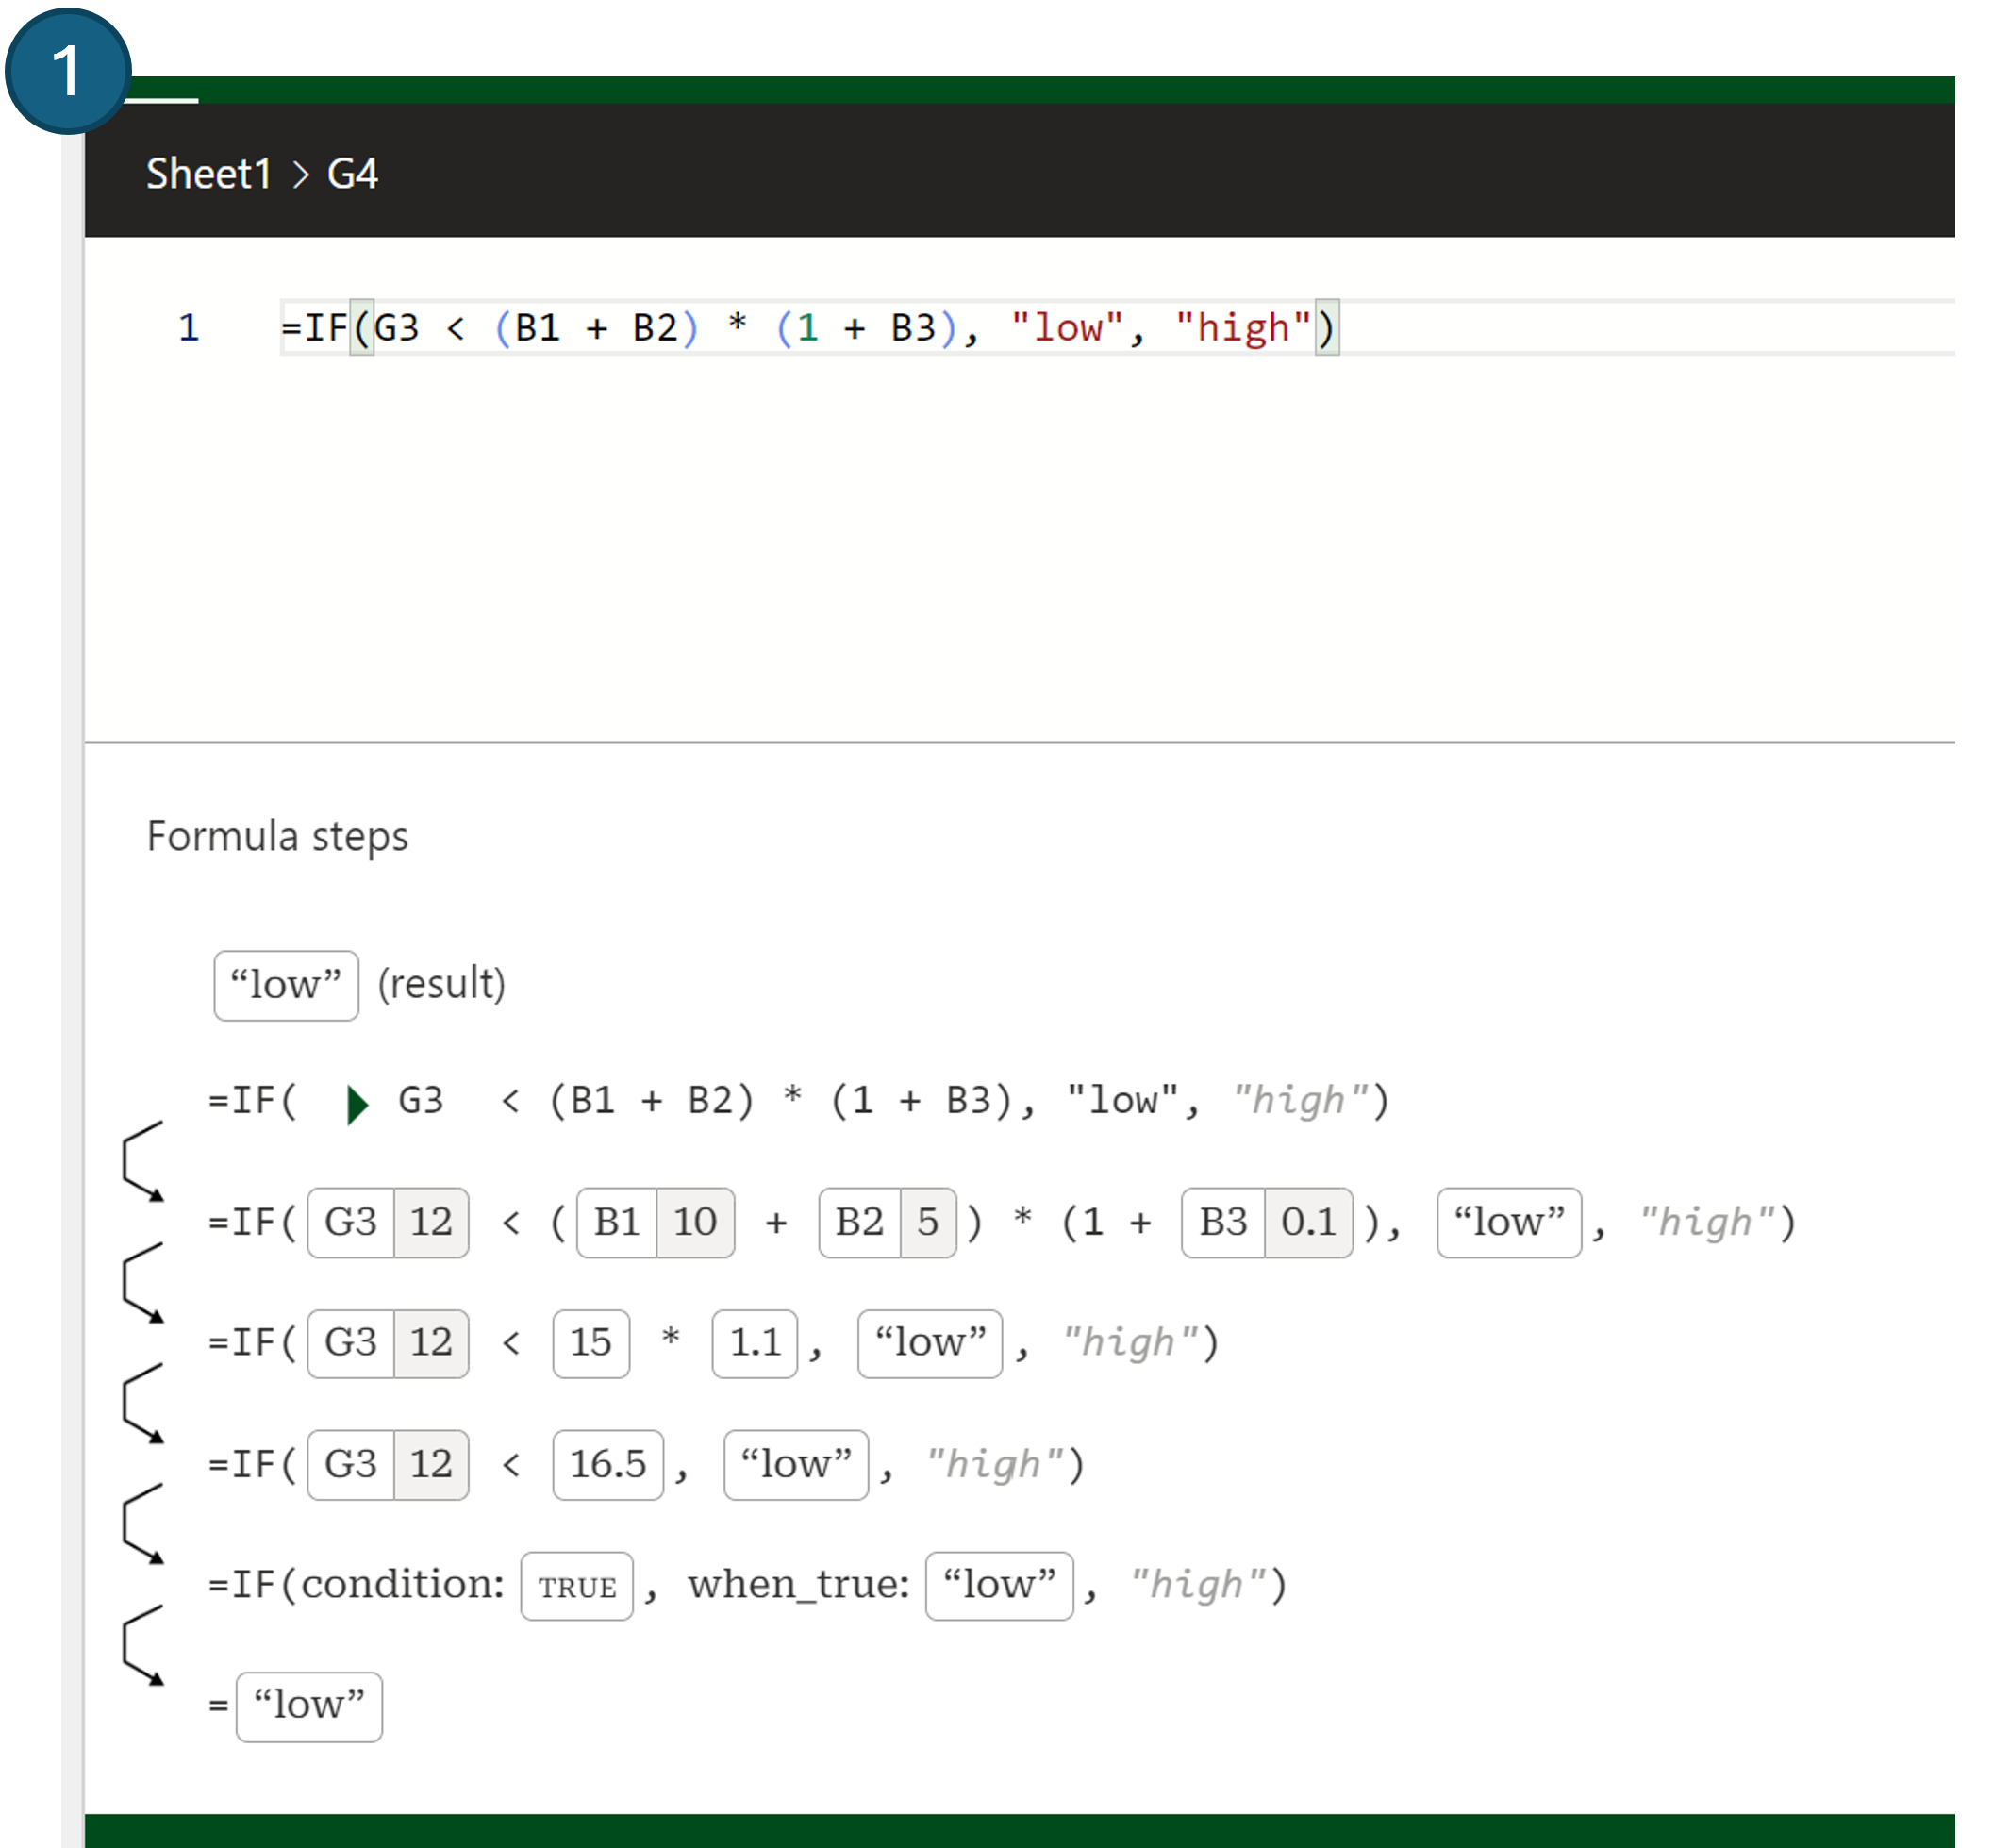Click the "low" string in the editor formula
The width and height of the screenshot is (2010, 1848).
coord(1067,328)
